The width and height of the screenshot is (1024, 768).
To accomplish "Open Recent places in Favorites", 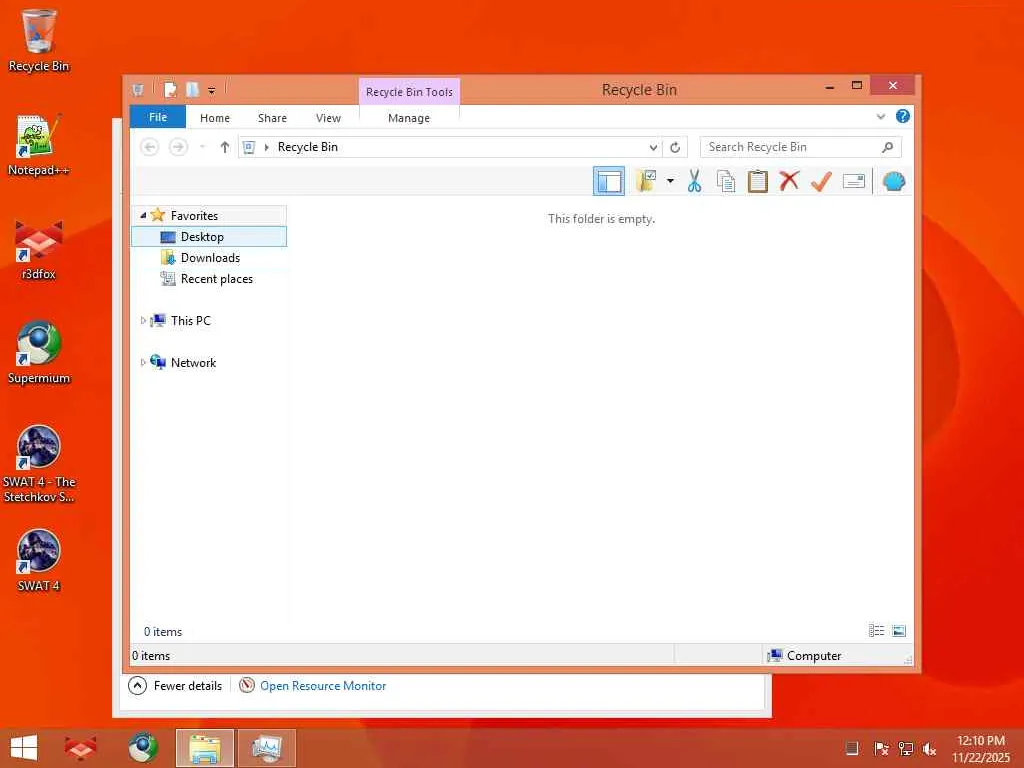I will [x=216, y=279].
